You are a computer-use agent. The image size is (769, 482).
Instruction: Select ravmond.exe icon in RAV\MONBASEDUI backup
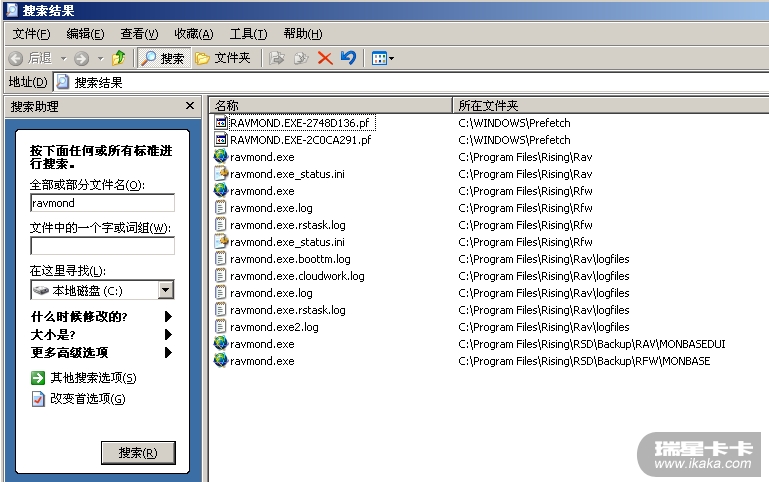pos(221,344)
